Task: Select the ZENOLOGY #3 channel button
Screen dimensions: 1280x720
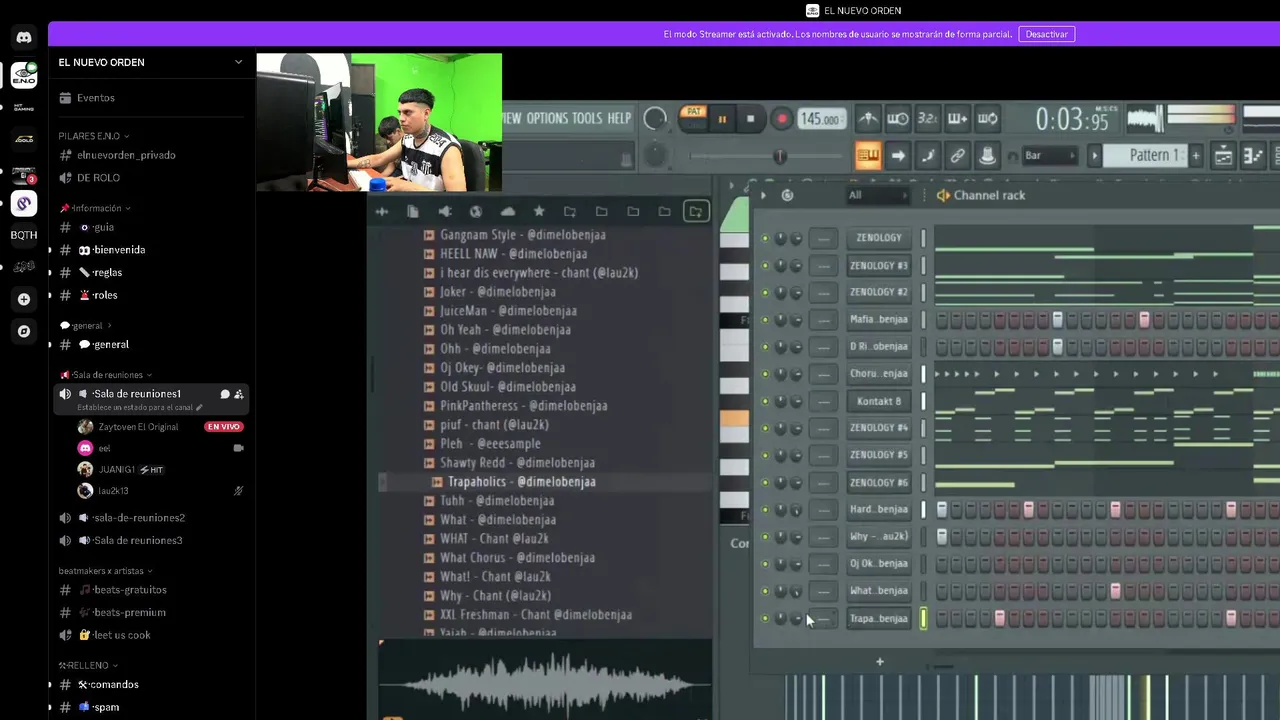Action: pos(878,265)
